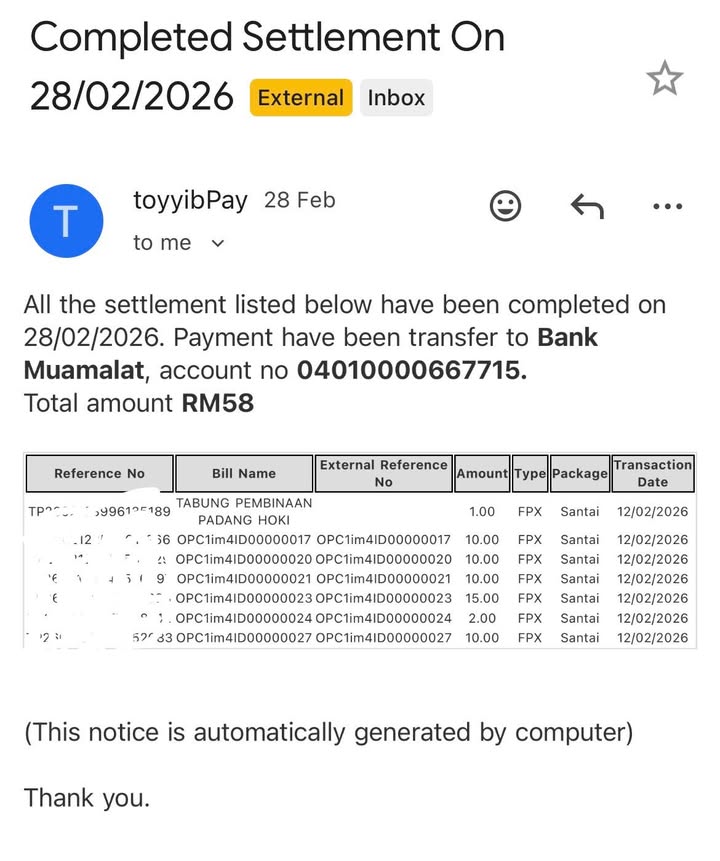The image size is (720, 861).
Task: Tap the 28 Feb sent date
Action: 299,200
